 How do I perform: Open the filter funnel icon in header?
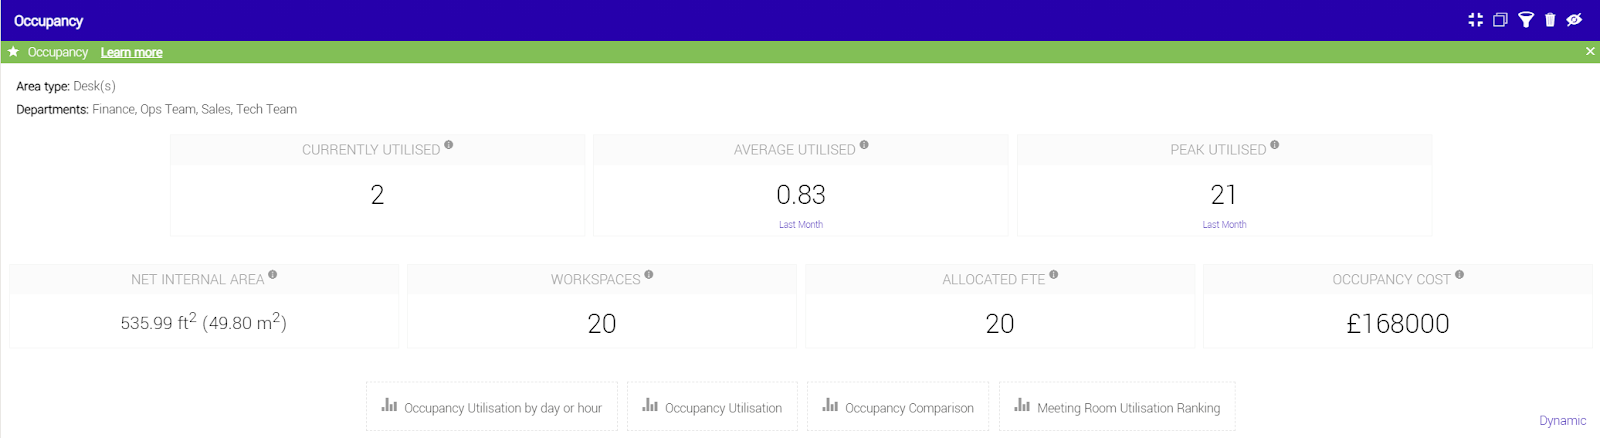1526,20
